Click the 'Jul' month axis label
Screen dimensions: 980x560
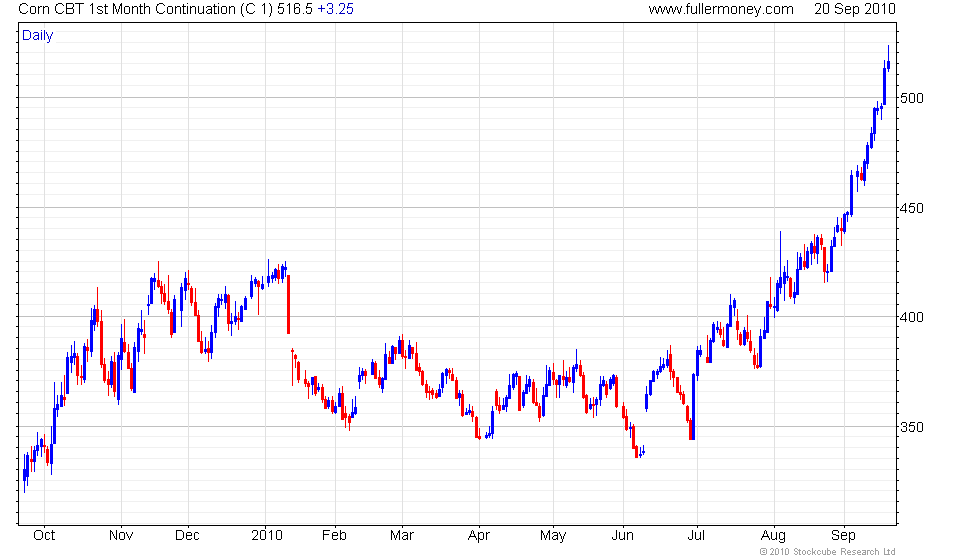click(x=696, y=536)
